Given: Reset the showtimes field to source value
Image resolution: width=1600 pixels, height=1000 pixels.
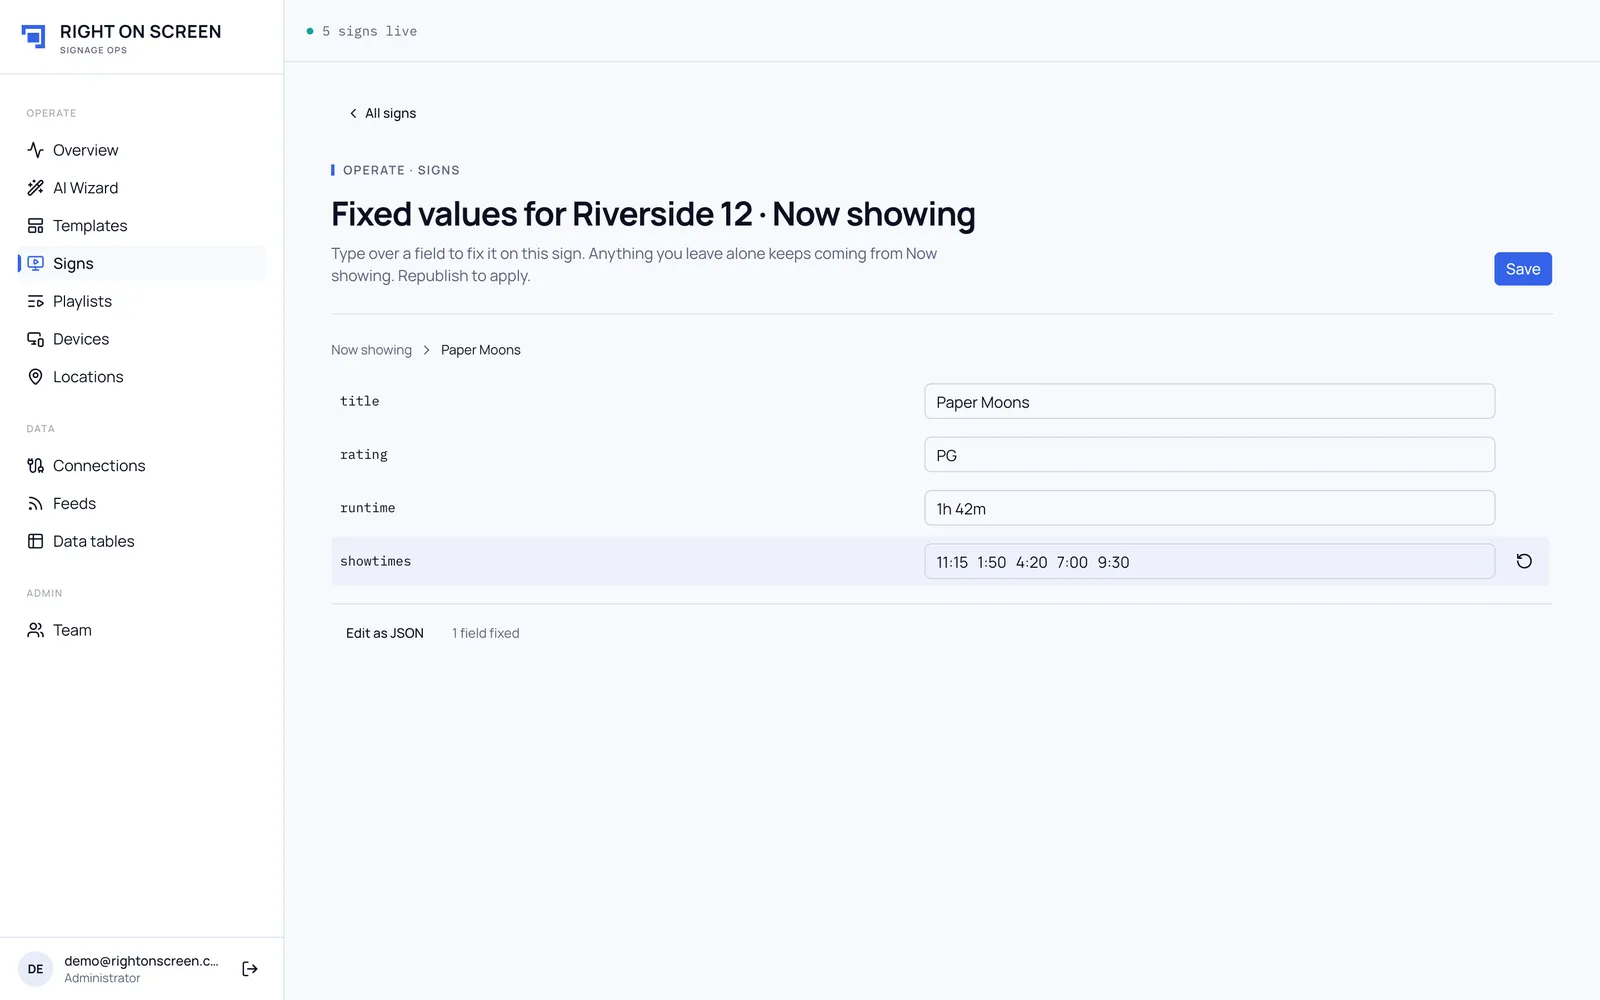Looking at the screenshot, I should [x=1524, y=561].
